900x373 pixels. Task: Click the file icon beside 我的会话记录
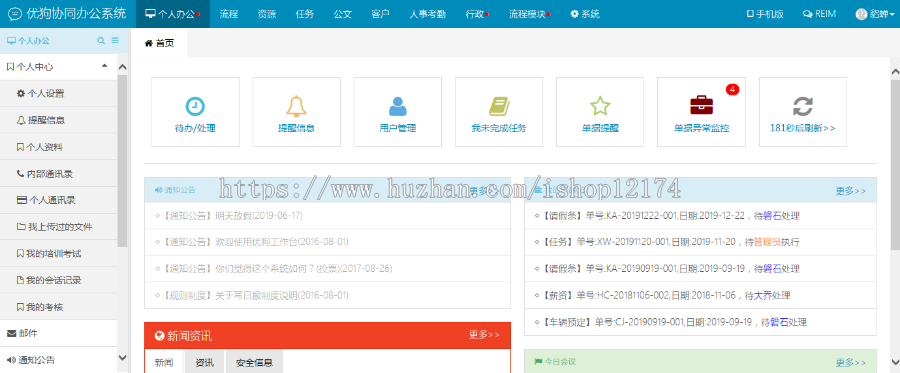(21, 280)
